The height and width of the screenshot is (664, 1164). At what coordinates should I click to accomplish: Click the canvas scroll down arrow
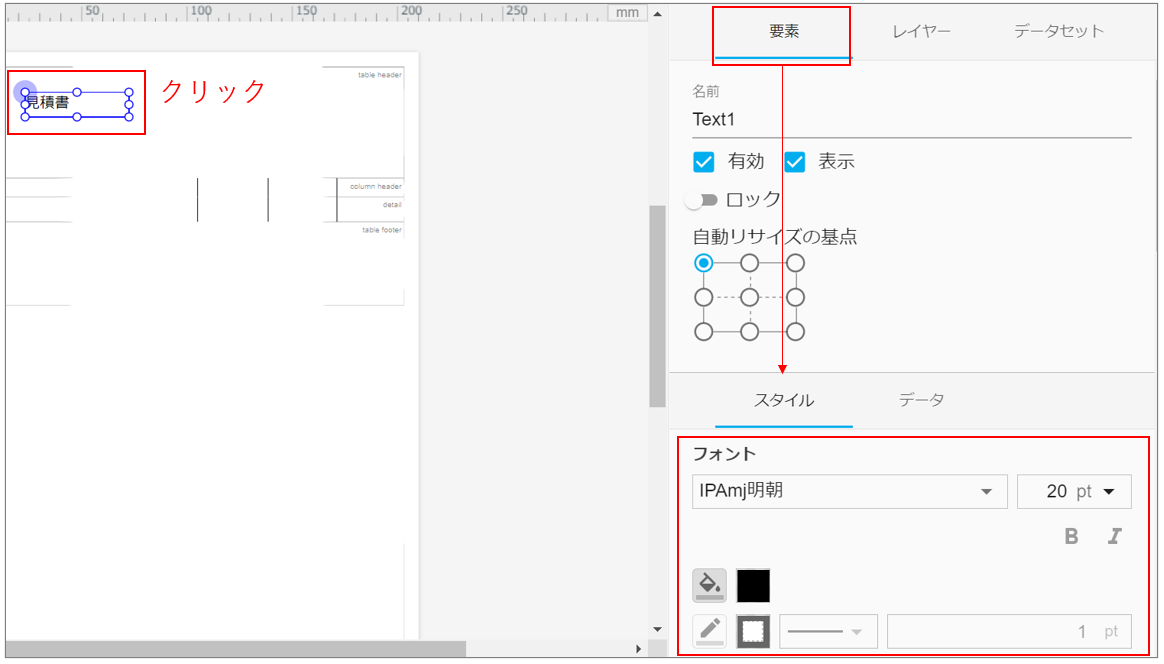click(x=657, y=629)
